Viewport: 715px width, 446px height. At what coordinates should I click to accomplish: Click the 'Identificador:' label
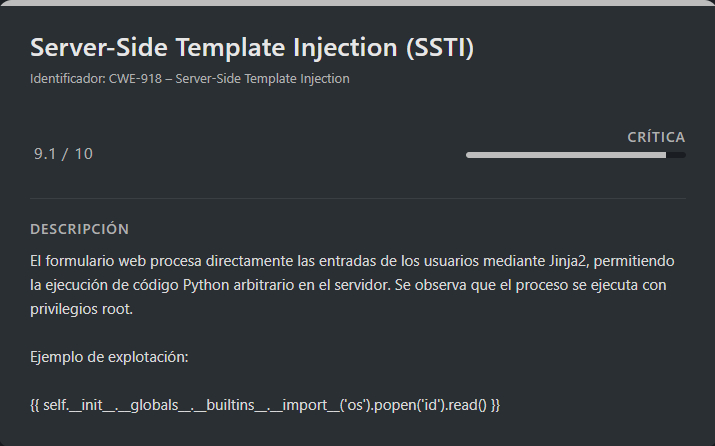[x=67, y=78]
